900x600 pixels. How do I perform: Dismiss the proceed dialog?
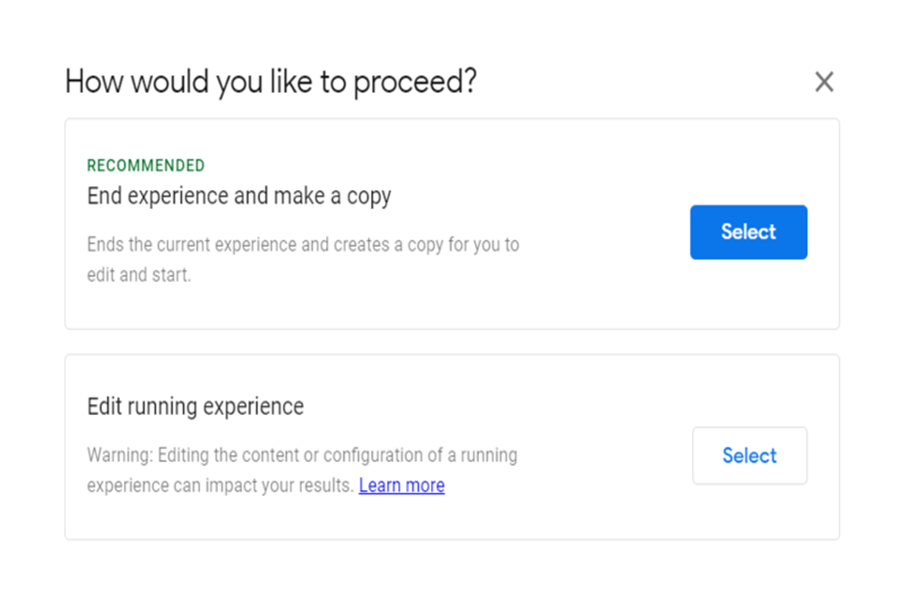tap(824, 82)
